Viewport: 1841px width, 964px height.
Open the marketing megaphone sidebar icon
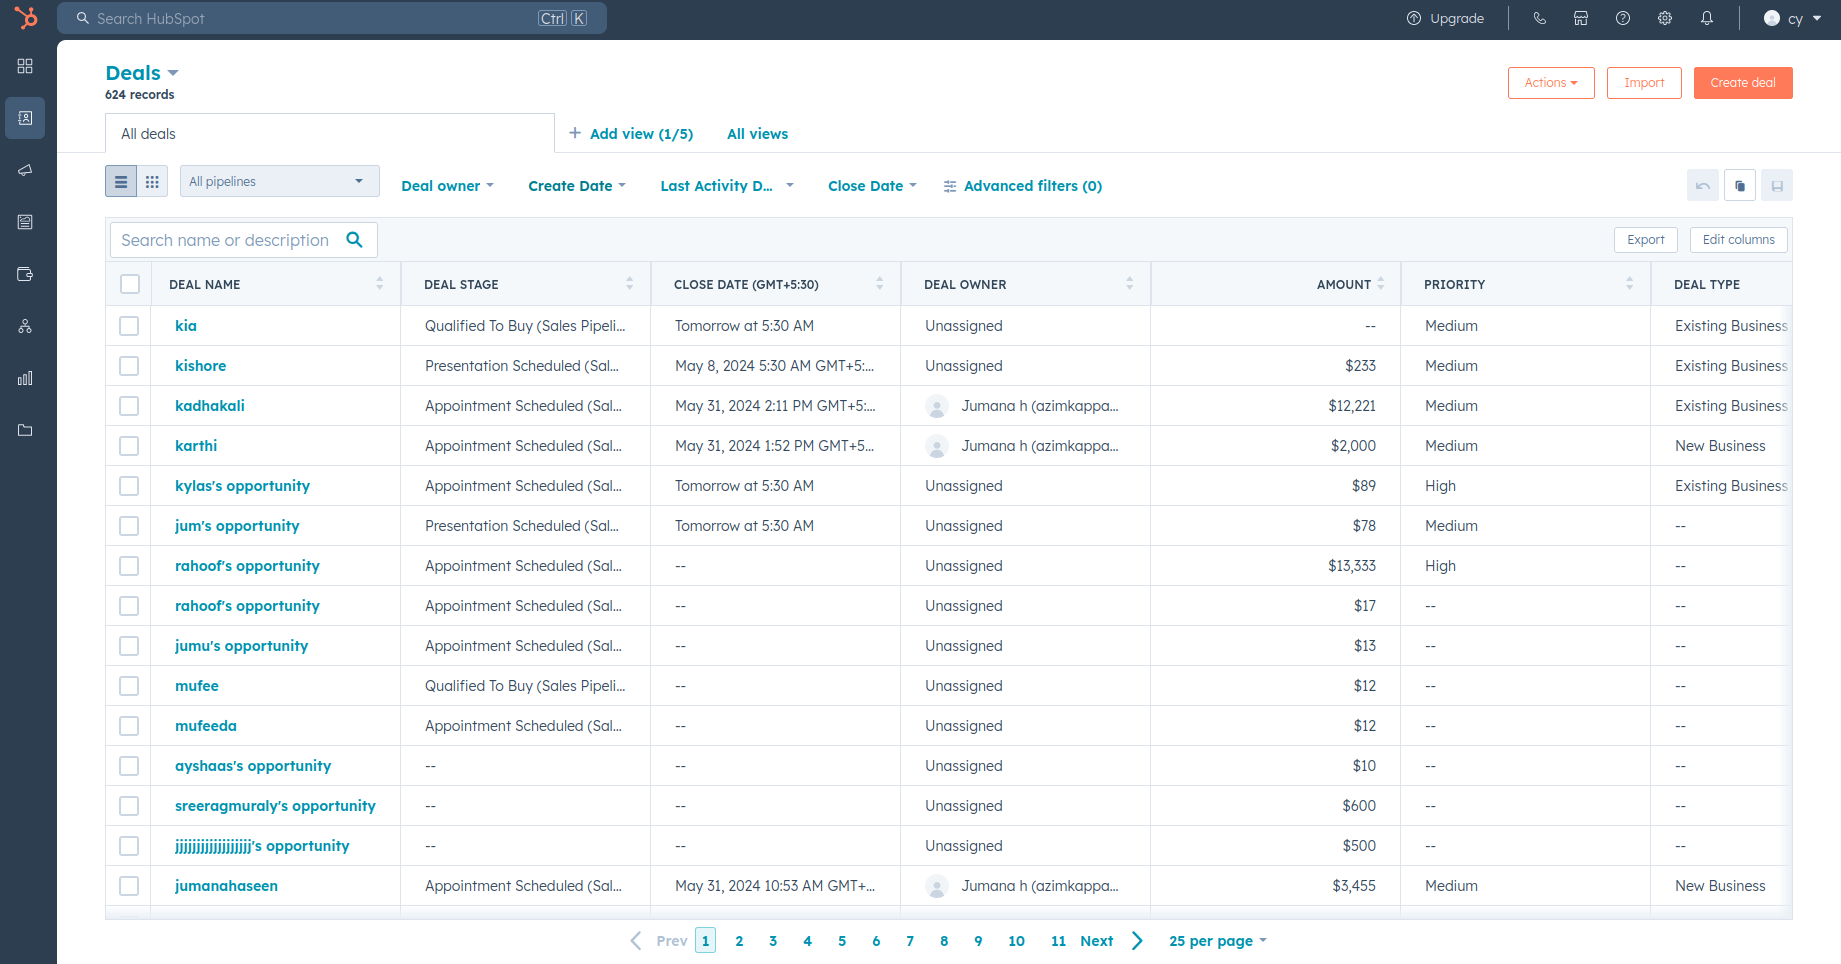tap(25, 170)
